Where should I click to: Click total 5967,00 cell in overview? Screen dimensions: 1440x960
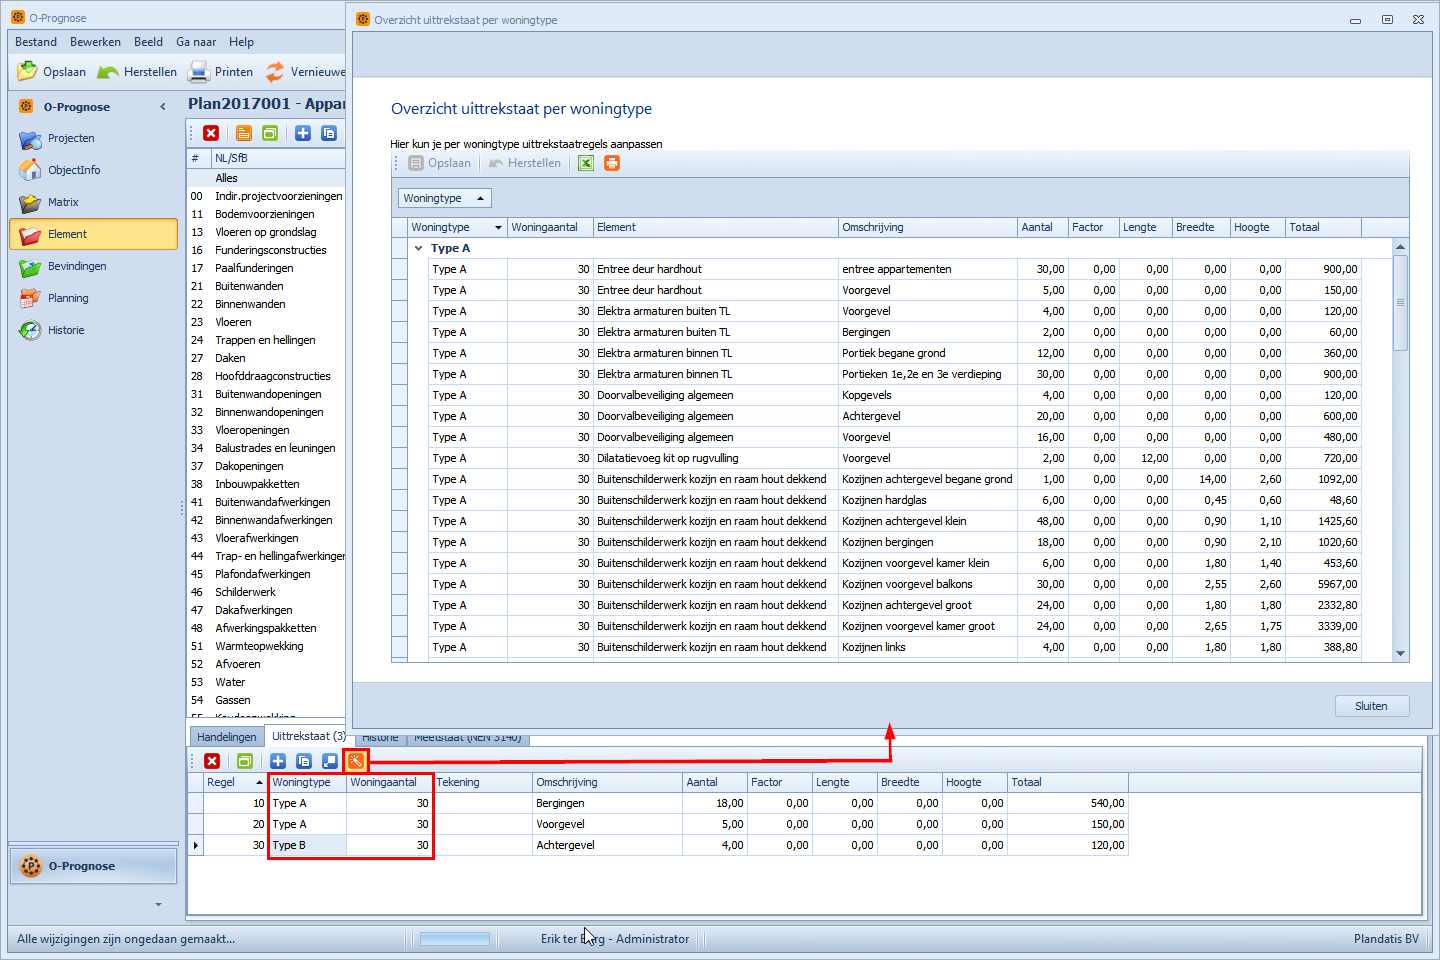[1323, 584]
